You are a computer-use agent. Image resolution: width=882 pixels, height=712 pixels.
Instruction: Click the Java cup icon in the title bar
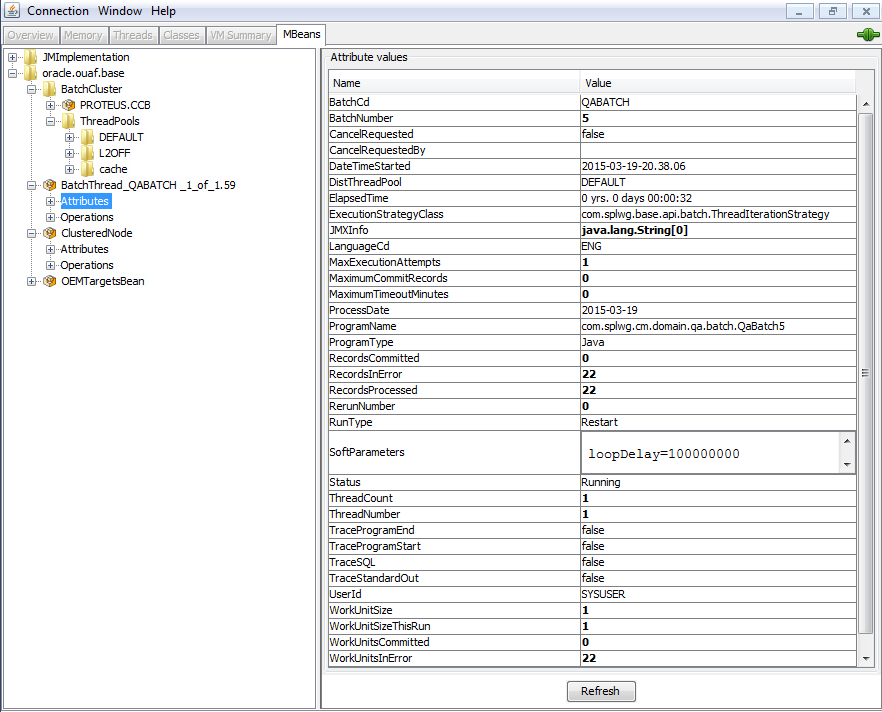pos(11,10)
